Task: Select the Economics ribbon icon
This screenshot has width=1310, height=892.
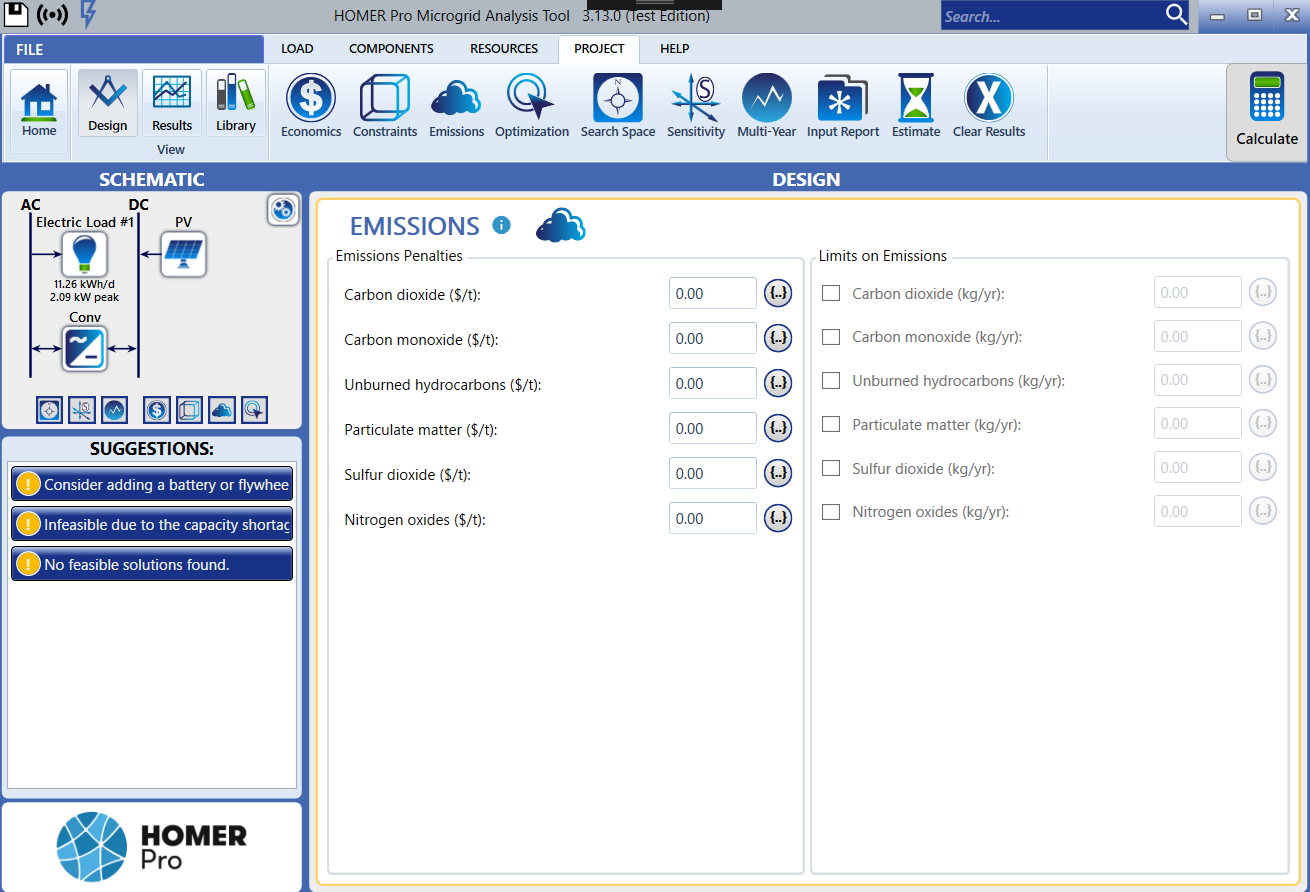Action: (x=310, y=105)
